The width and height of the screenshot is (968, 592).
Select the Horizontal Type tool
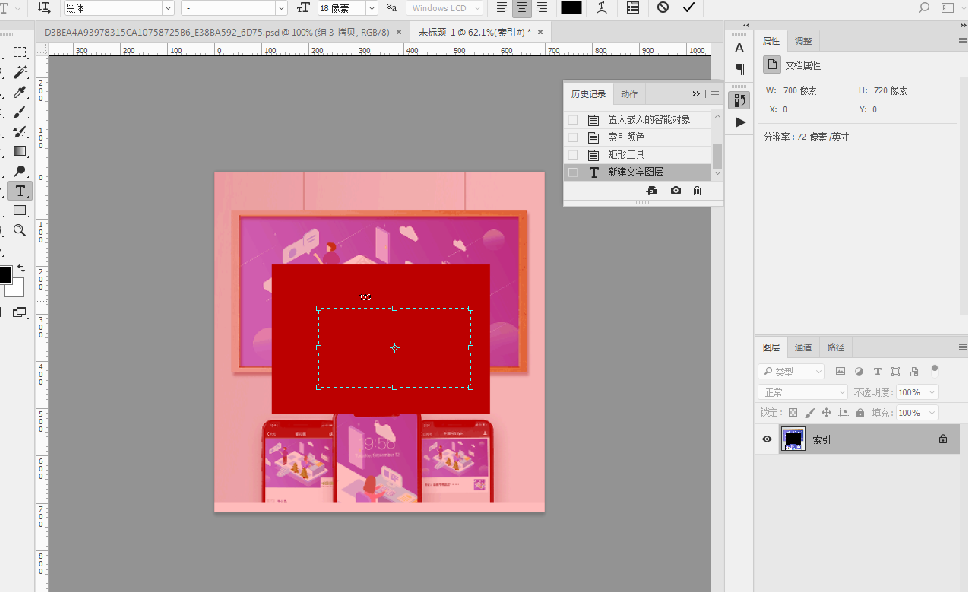point(19,191)
